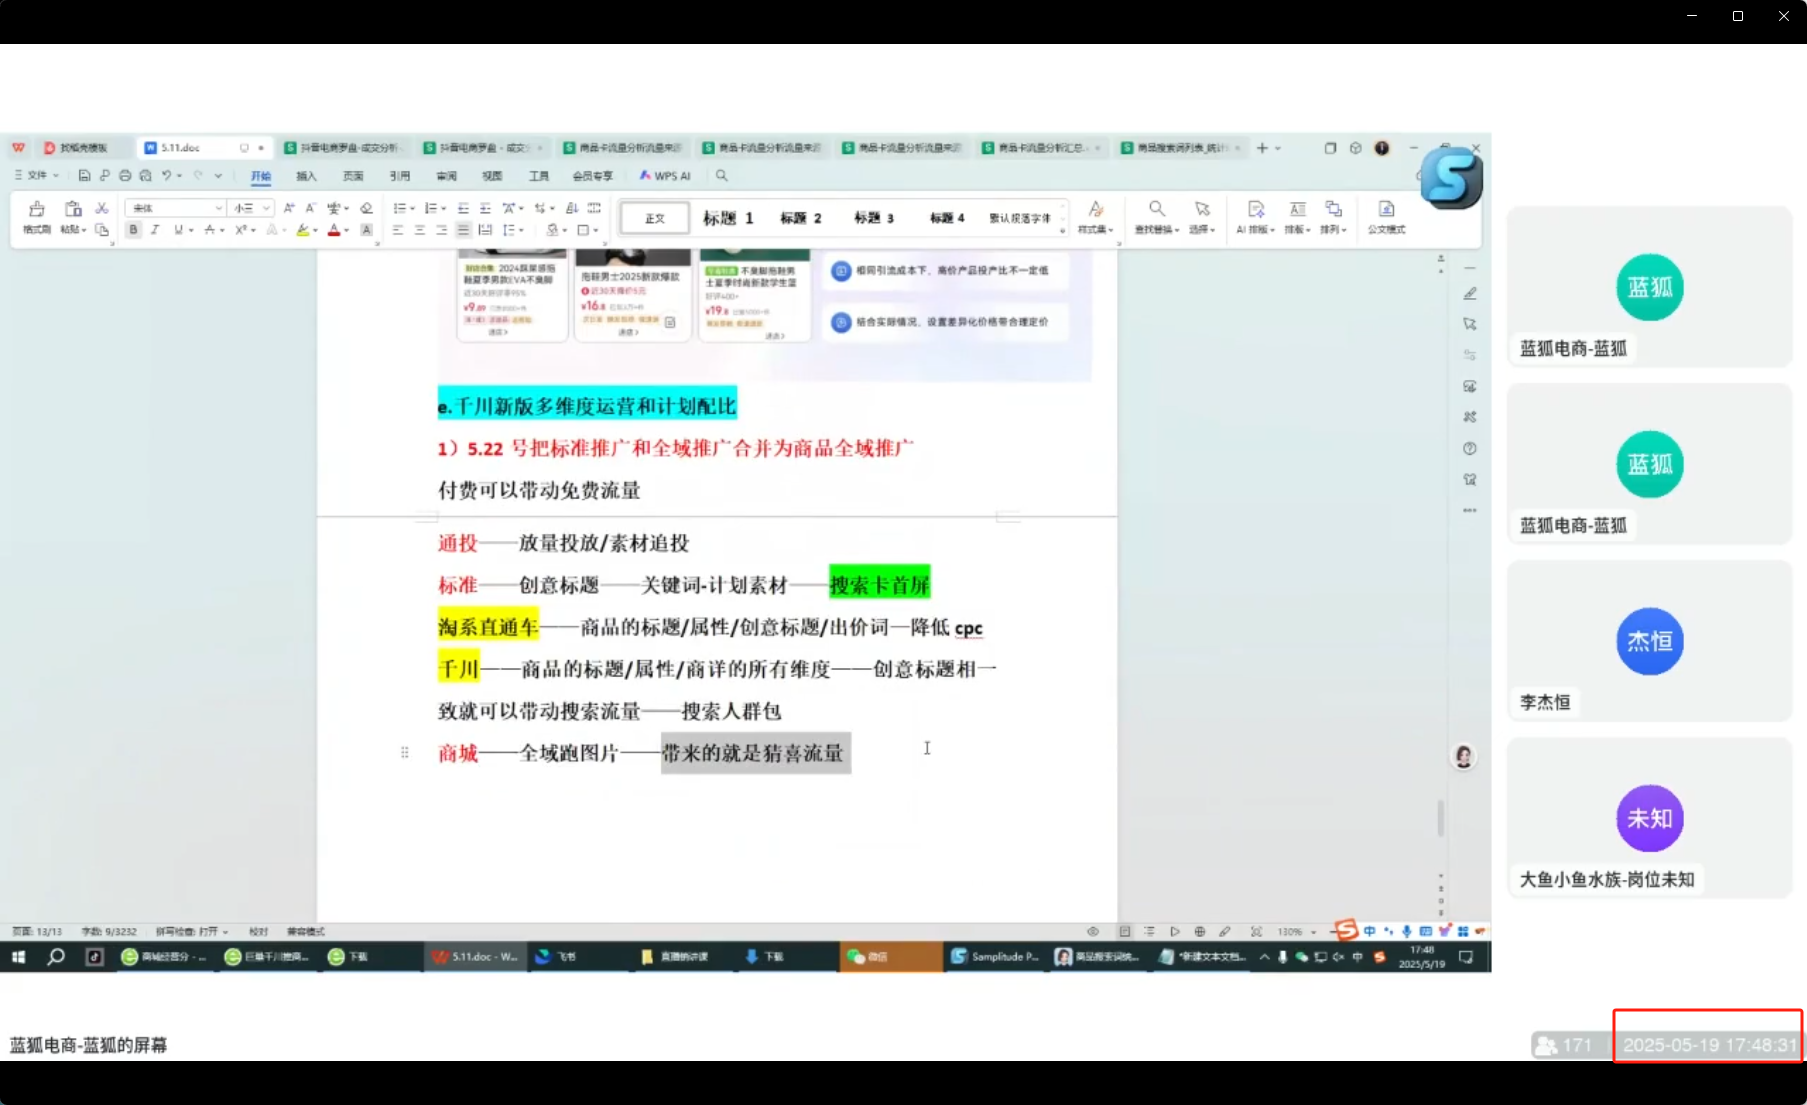
Task: Open the WPS AI button
Action: [666, 176]
